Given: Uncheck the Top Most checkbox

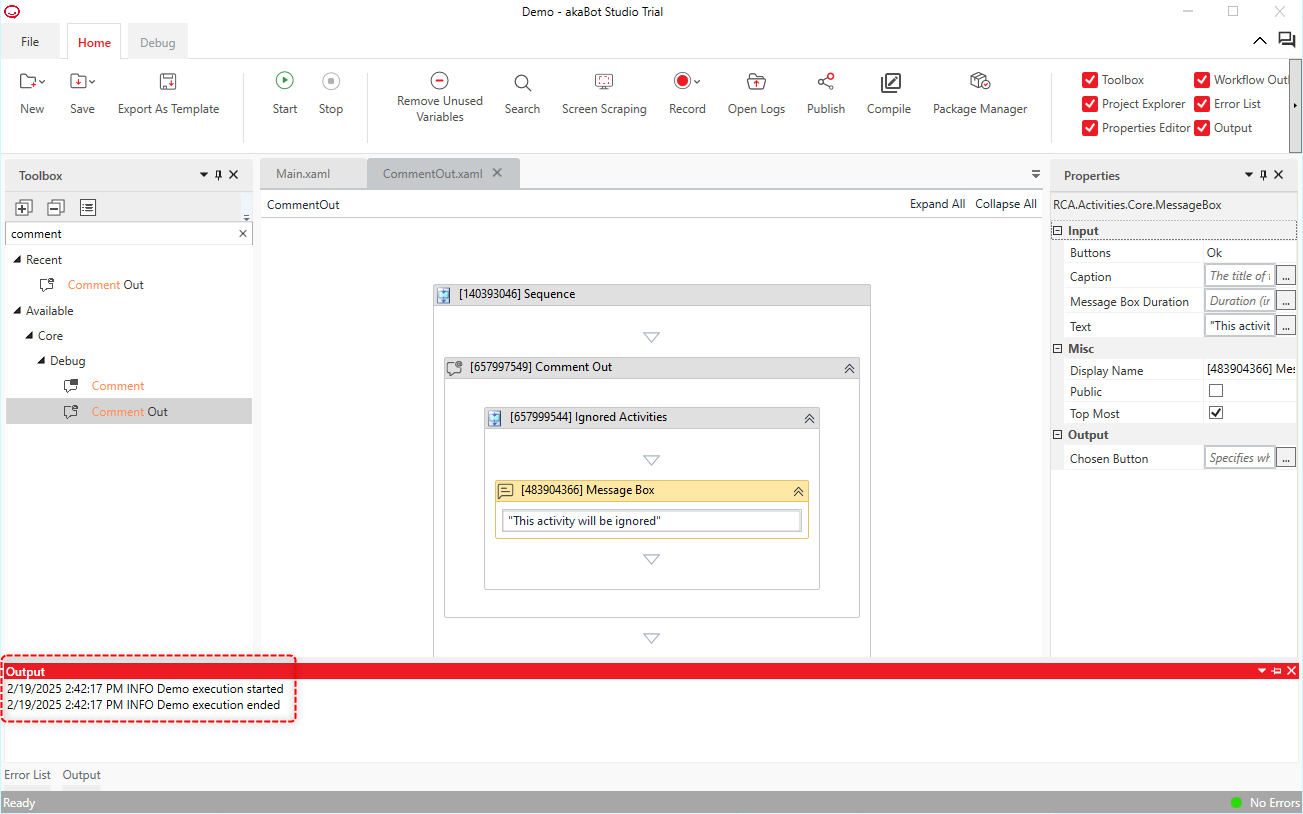Looking at the screenshot, I should click(x=1216, y=413).
